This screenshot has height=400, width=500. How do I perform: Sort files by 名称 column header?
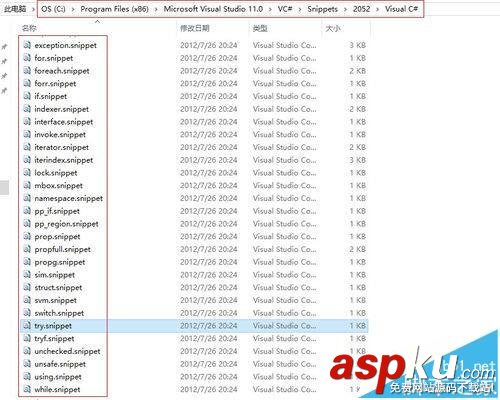click(29, 28)
